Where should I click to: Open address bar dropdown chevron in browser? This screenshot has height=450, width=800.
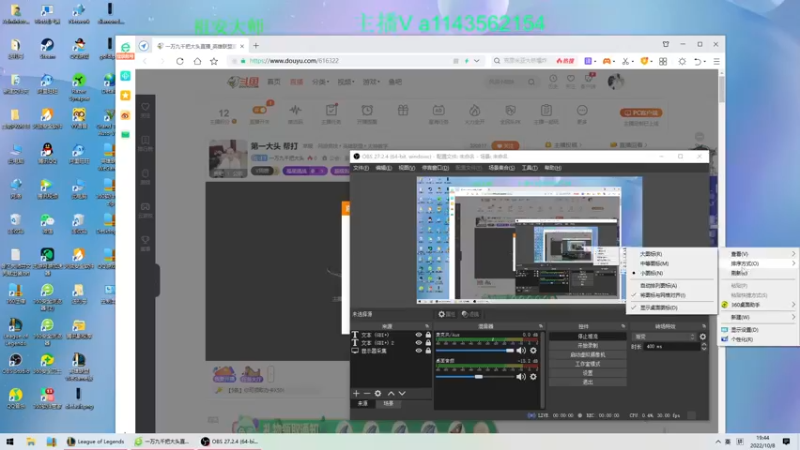477,61
